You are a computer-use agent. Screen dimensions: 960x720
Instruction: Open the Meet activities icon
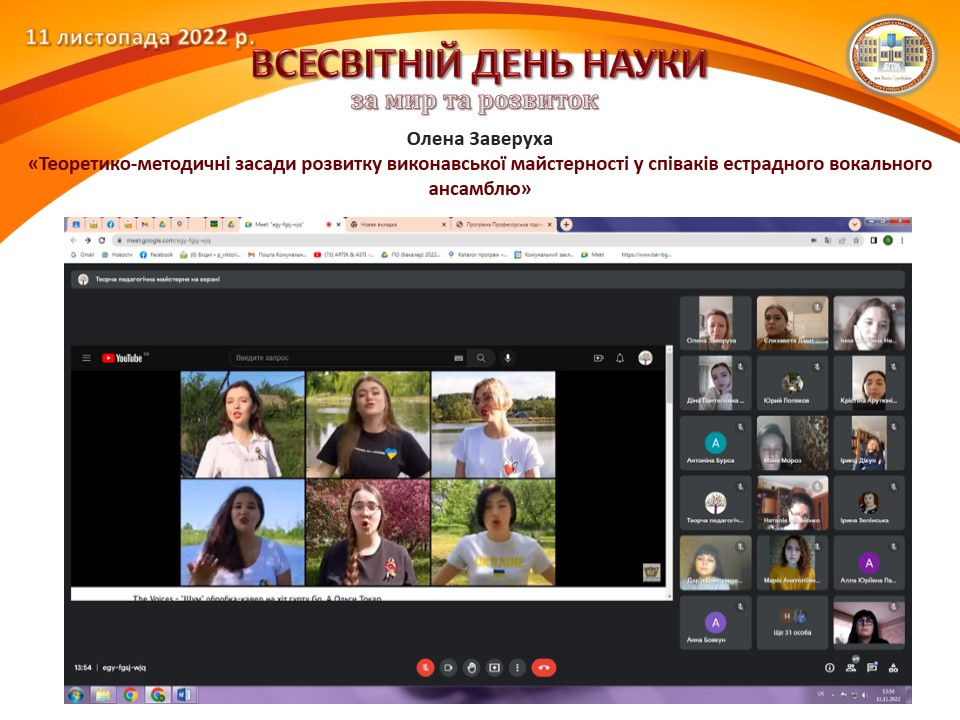point(894,668)
